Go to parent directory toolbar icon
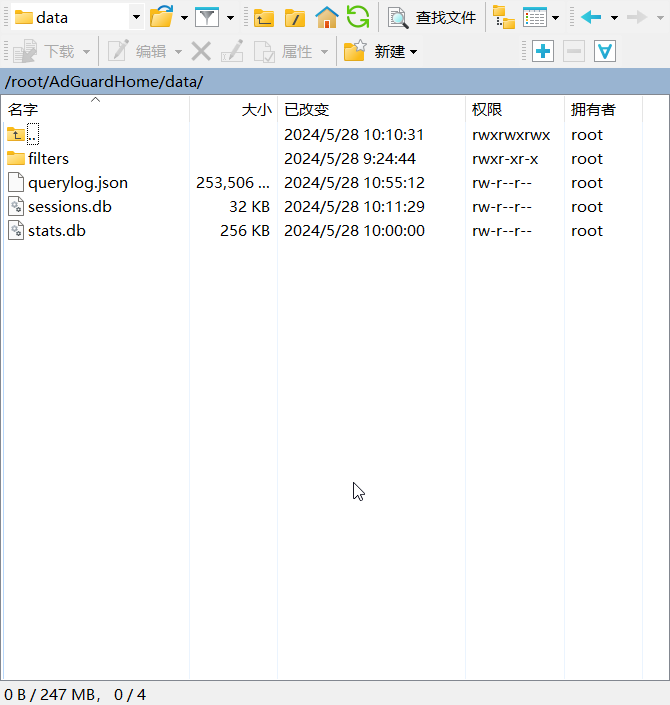 263,17
